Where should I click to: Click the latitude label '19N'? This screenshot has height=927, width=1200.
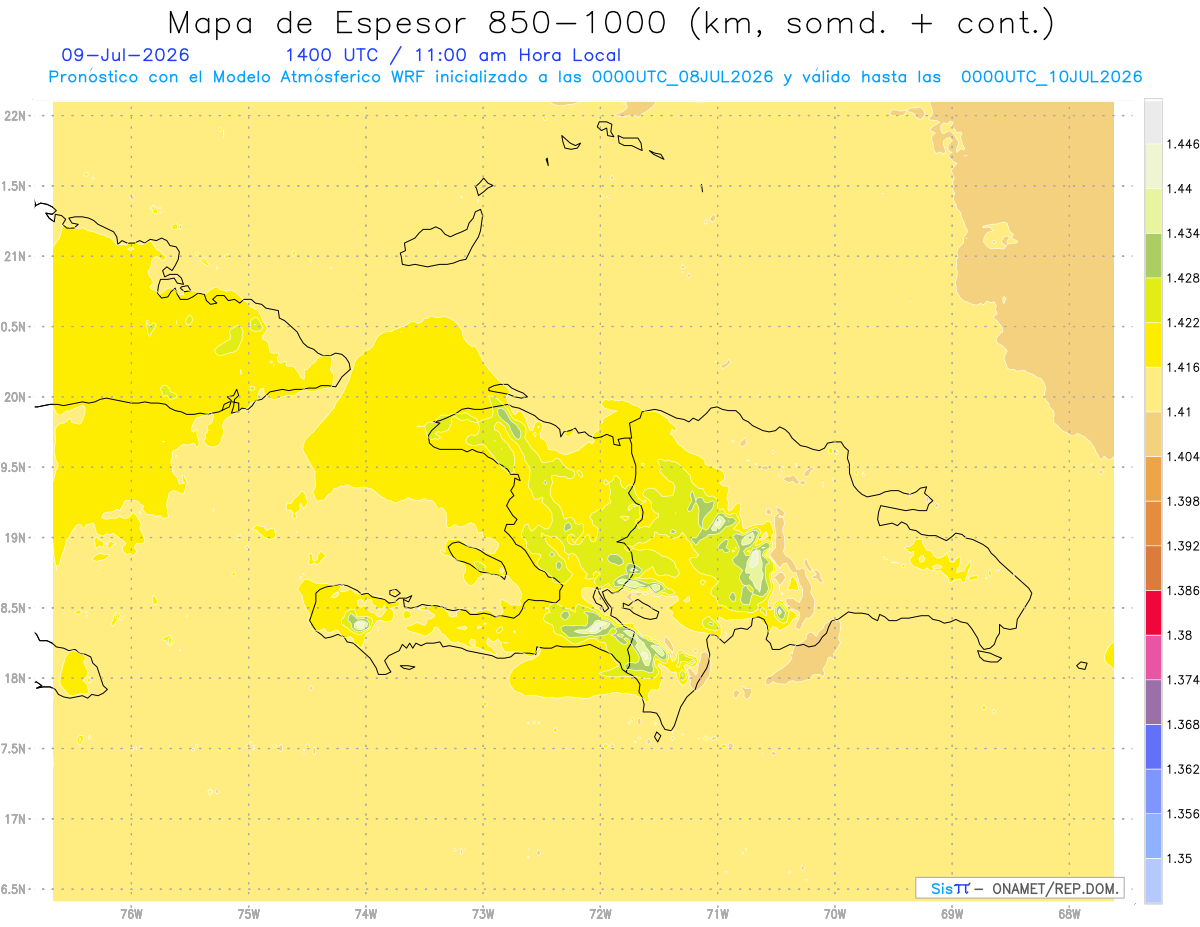[17, 537]
